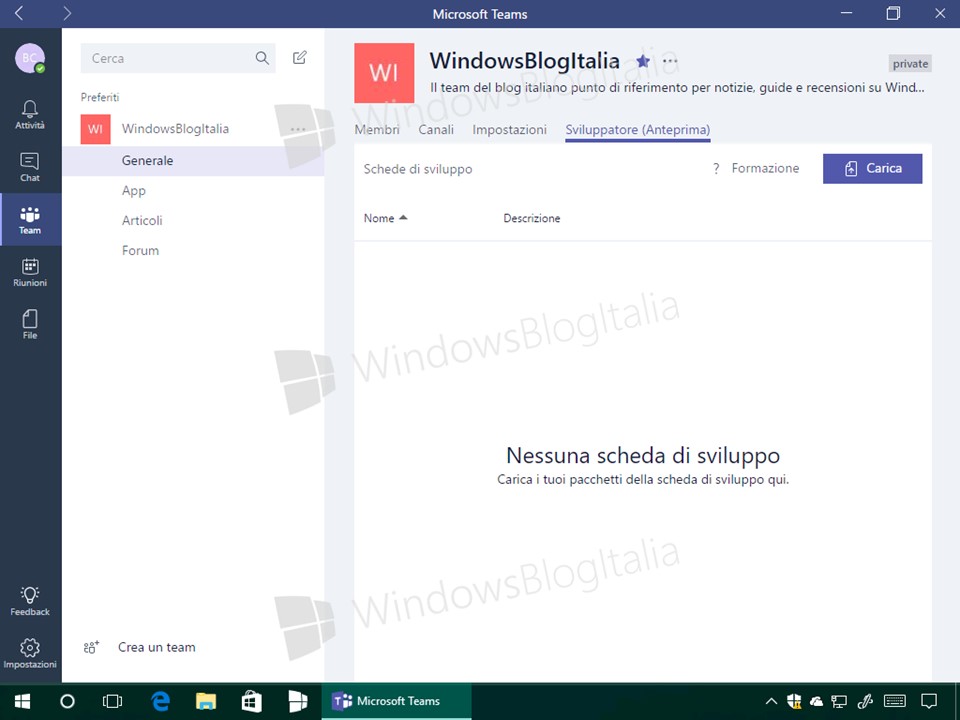The height and width of the screenshot is (720, 960).
Task: Switch to the Canali tab
Action: coord(436,130)
